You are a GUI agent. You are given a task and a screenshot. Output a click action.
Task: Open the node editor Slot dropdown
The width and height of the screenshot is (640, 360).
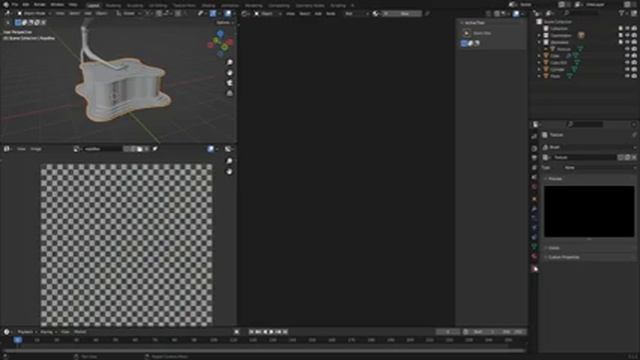click(x=355, y=13)
